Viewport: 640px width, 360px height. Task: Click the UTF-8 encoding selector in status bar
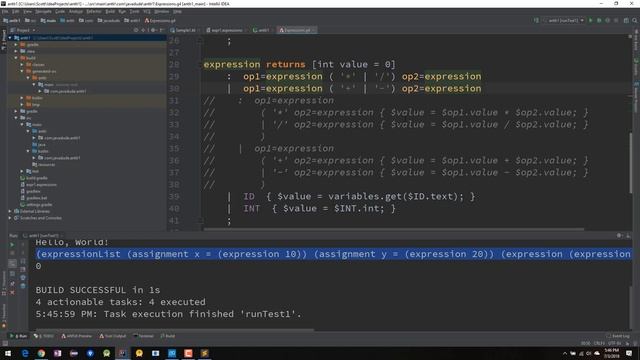tap(614, 343)
